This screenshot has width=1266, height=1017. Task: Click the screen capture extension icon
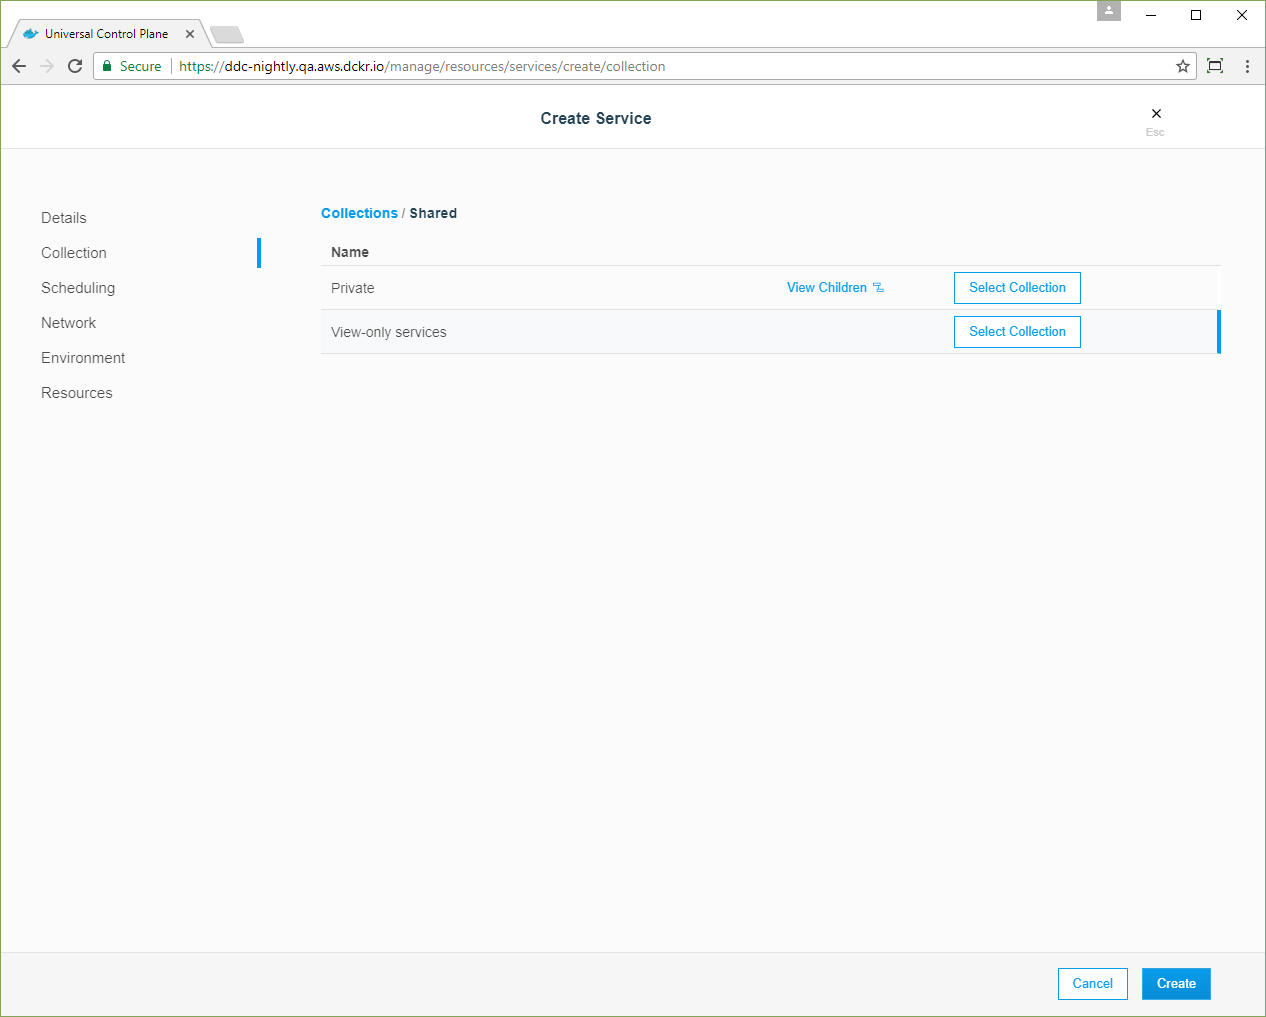[x=1215, y=66]
